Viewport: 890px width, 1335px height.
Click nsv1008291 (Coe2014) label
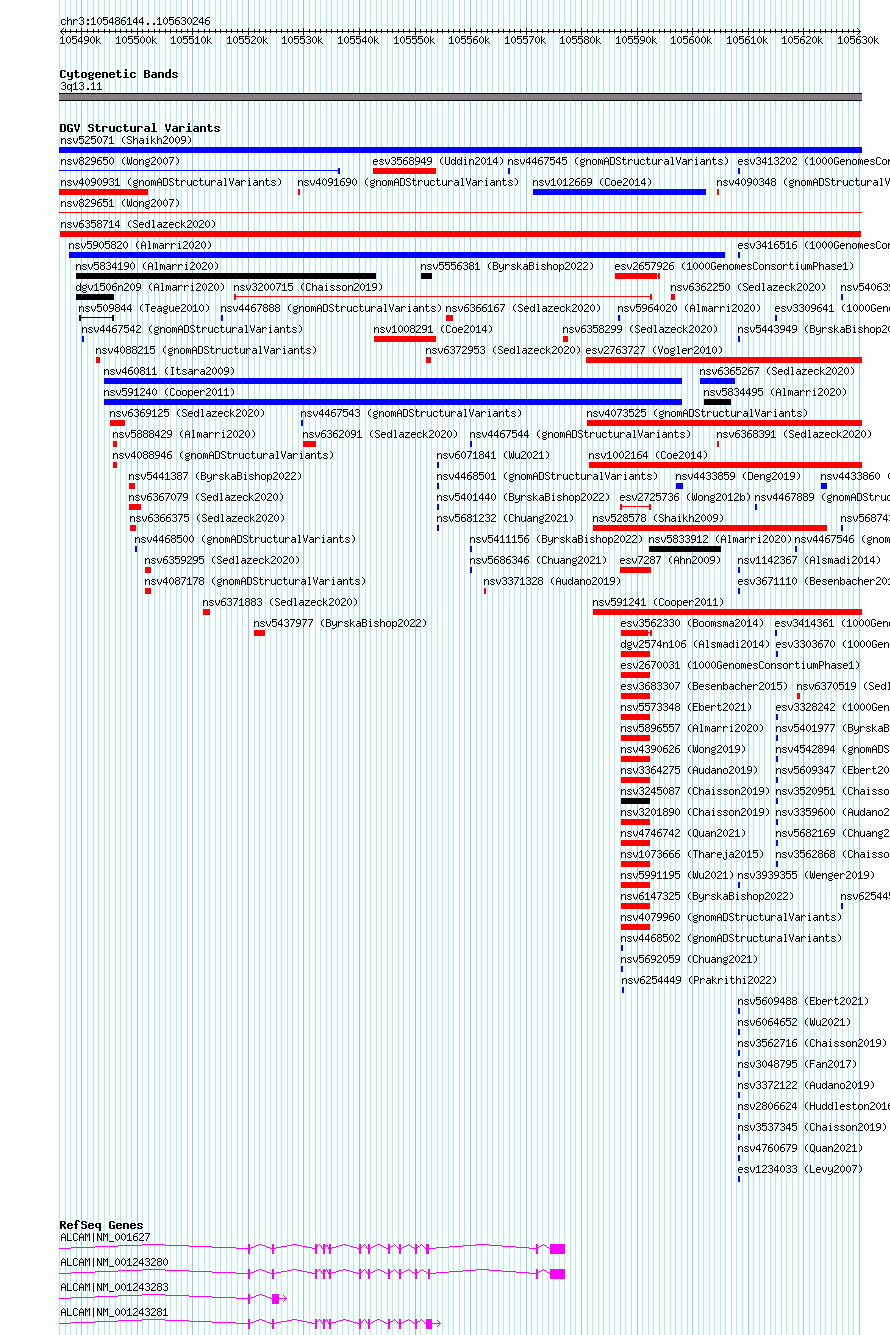pyautogui.click(x=434, y=329)
